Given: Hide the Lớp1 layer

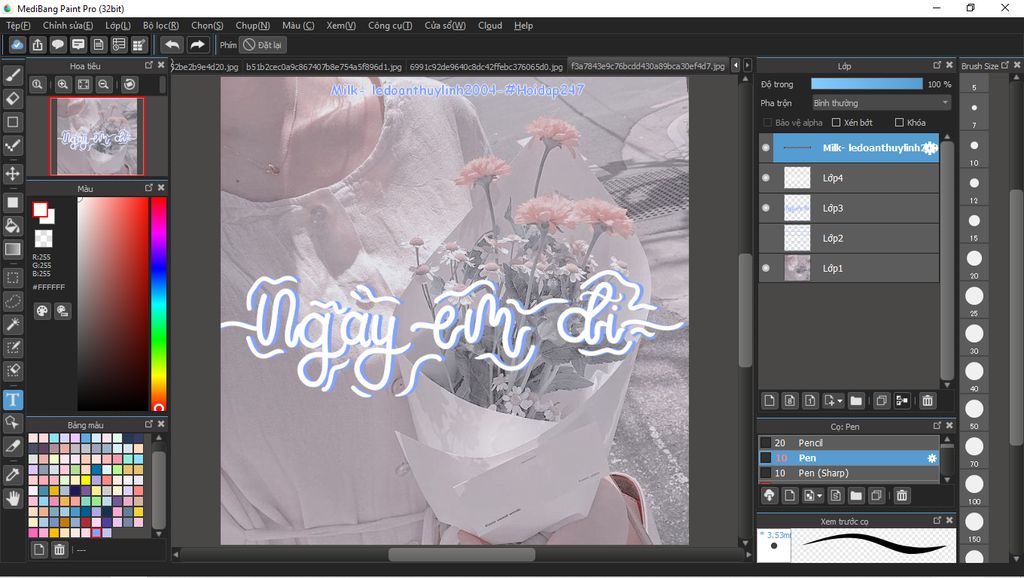Looking at the screenshot, I should (x=766, y=268).
